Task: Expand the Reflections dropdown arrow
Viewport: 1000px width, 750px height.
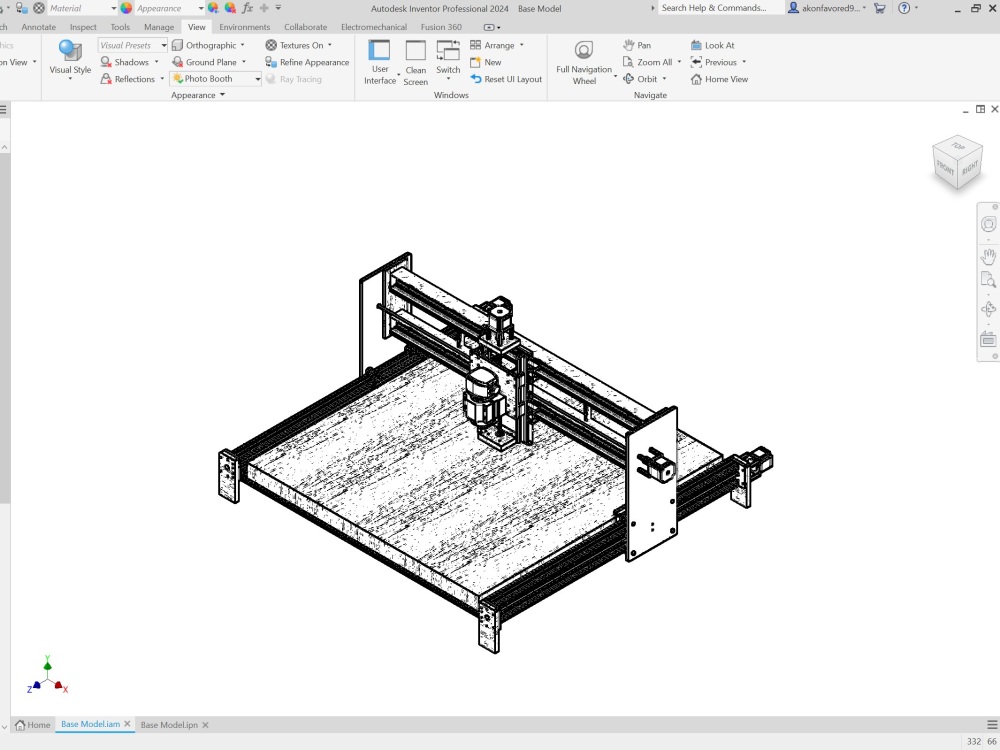Action: tap(162, 79)
